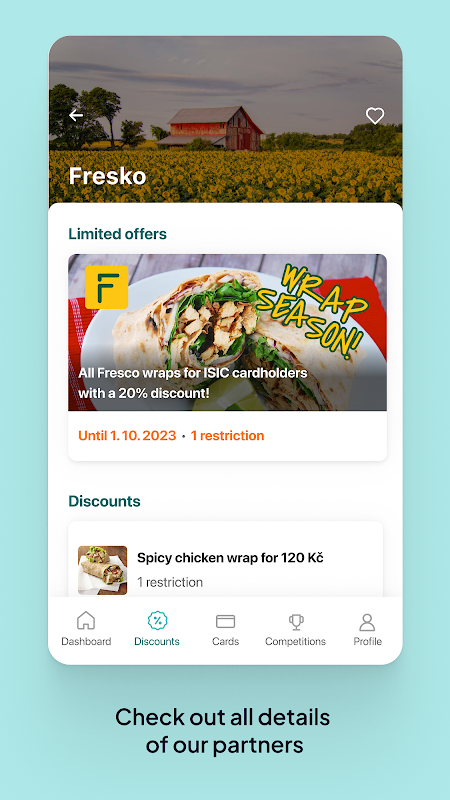Click the Spicy chicken wrap thumbnail
450x800 pixels.
pyautogui.click(x=103, y=570)
